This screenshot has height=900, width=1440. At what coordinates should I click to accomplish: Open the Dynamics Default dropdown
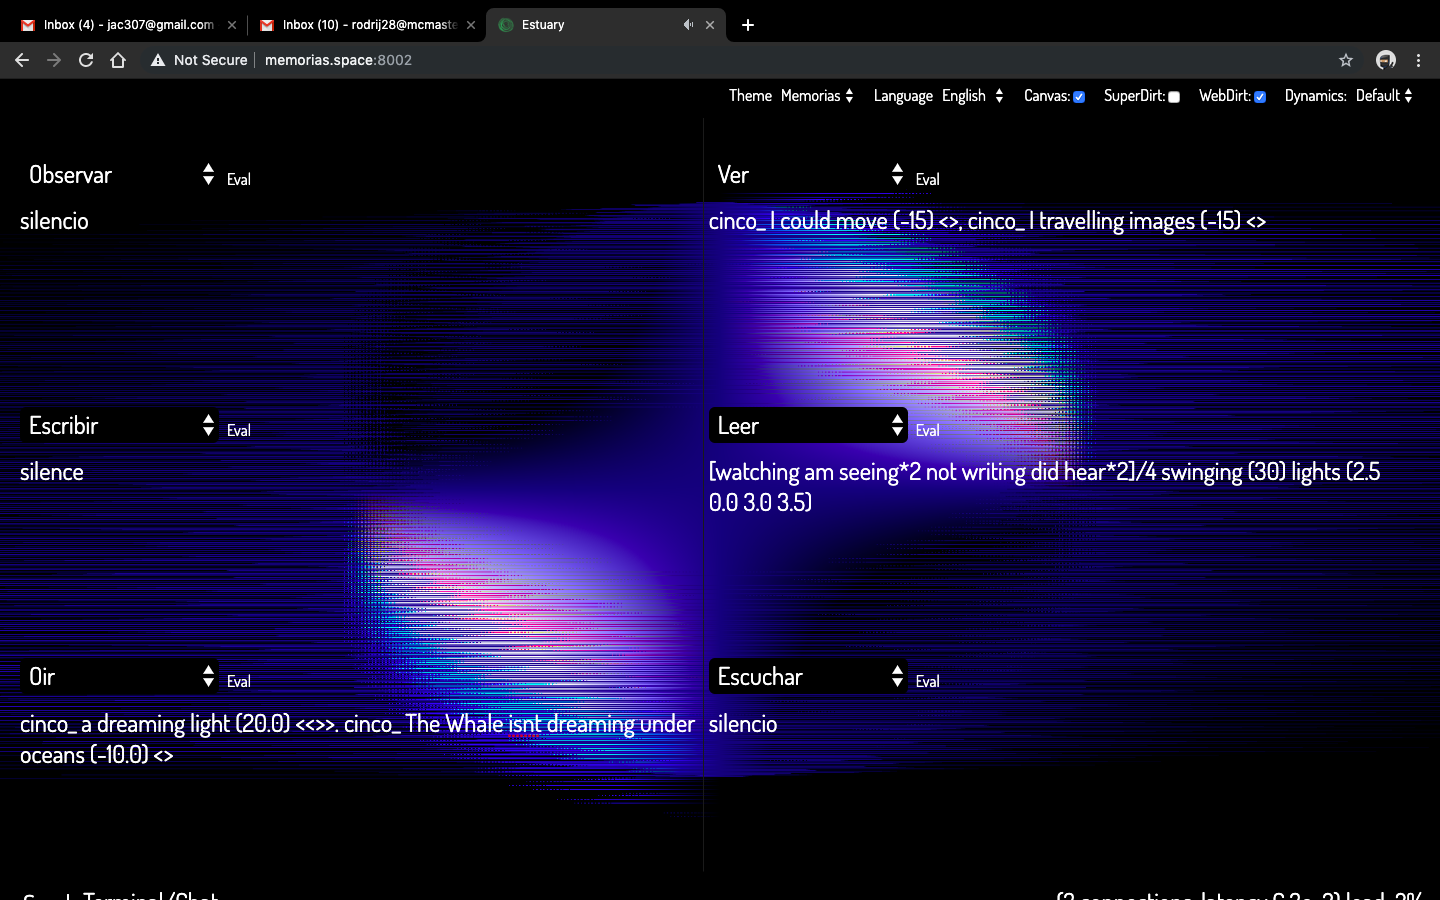point(1384,96)
